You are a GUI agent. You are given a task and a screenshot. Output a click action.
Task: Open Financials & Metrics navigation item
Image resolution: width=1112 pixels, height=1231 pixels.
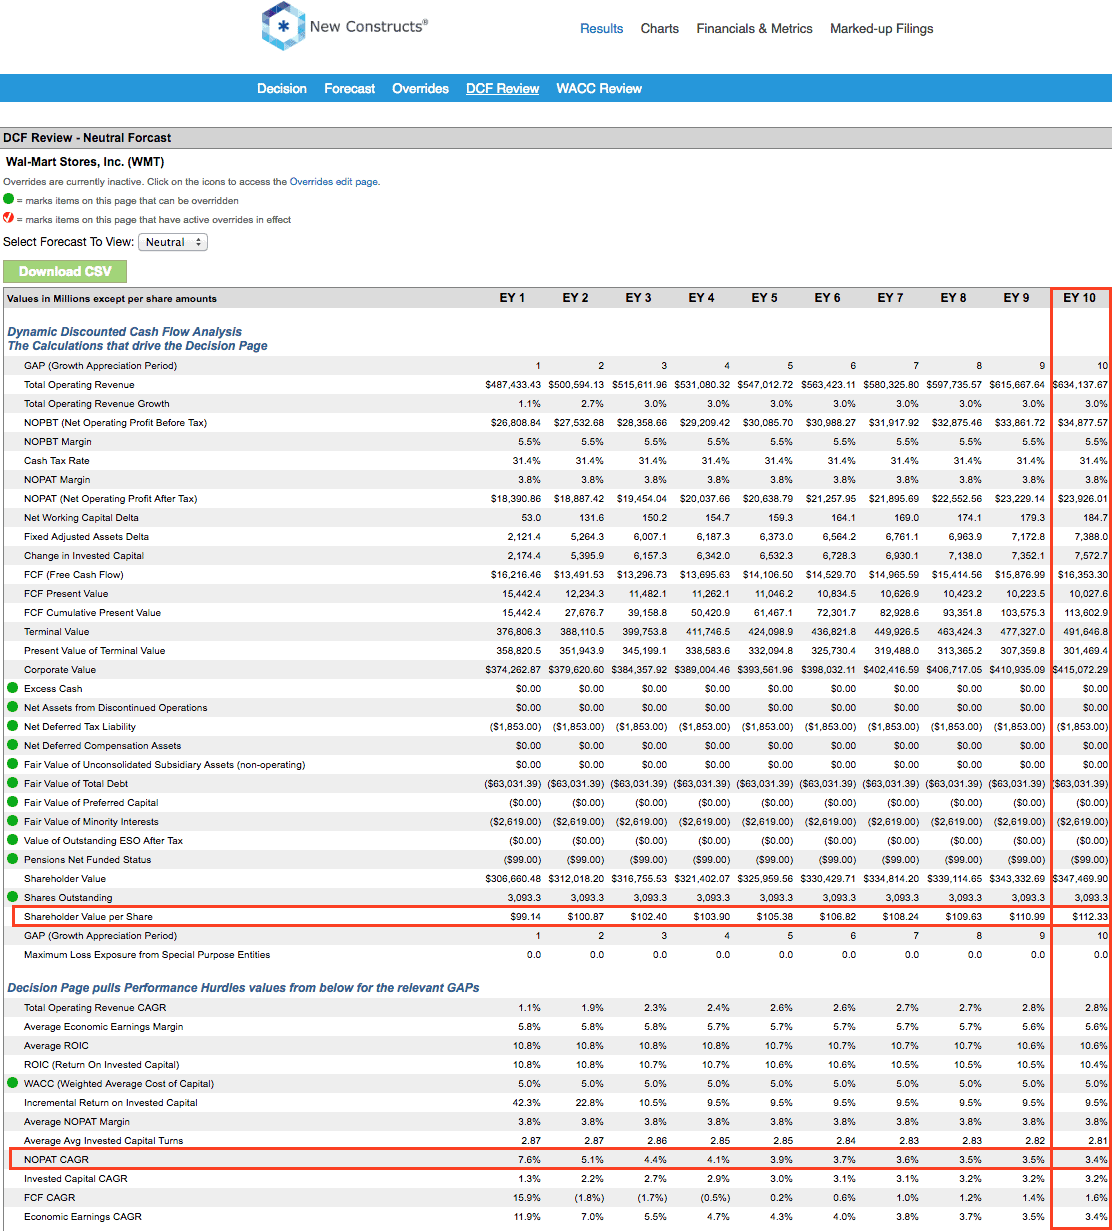pos(755,29)
